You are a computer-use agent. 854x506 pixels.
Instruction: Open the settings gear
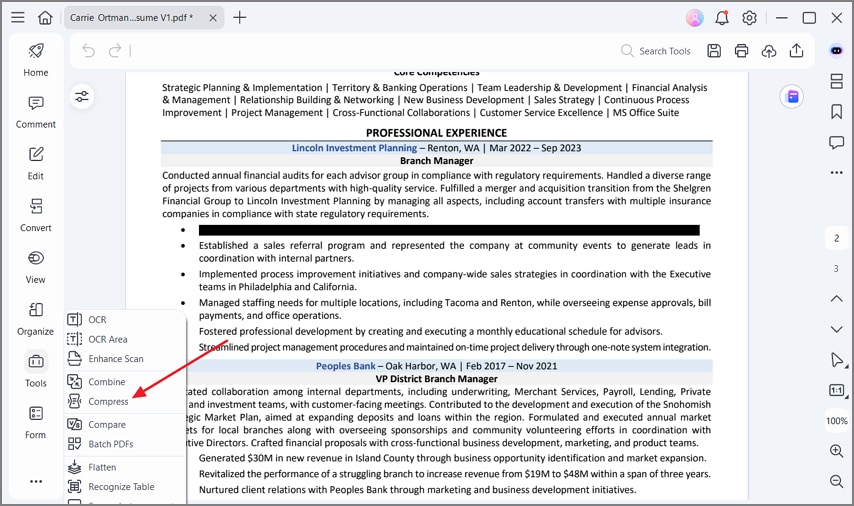click(x=749, y=18)
